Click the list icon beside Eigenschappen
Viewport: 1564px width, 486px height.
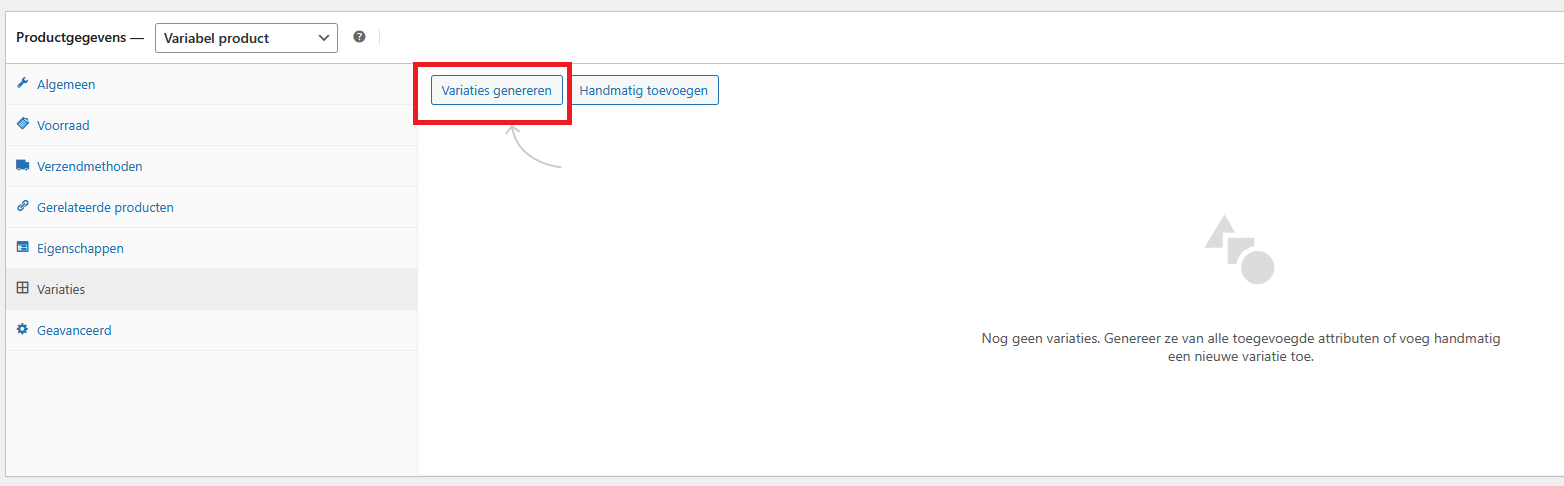coord(23,248)
